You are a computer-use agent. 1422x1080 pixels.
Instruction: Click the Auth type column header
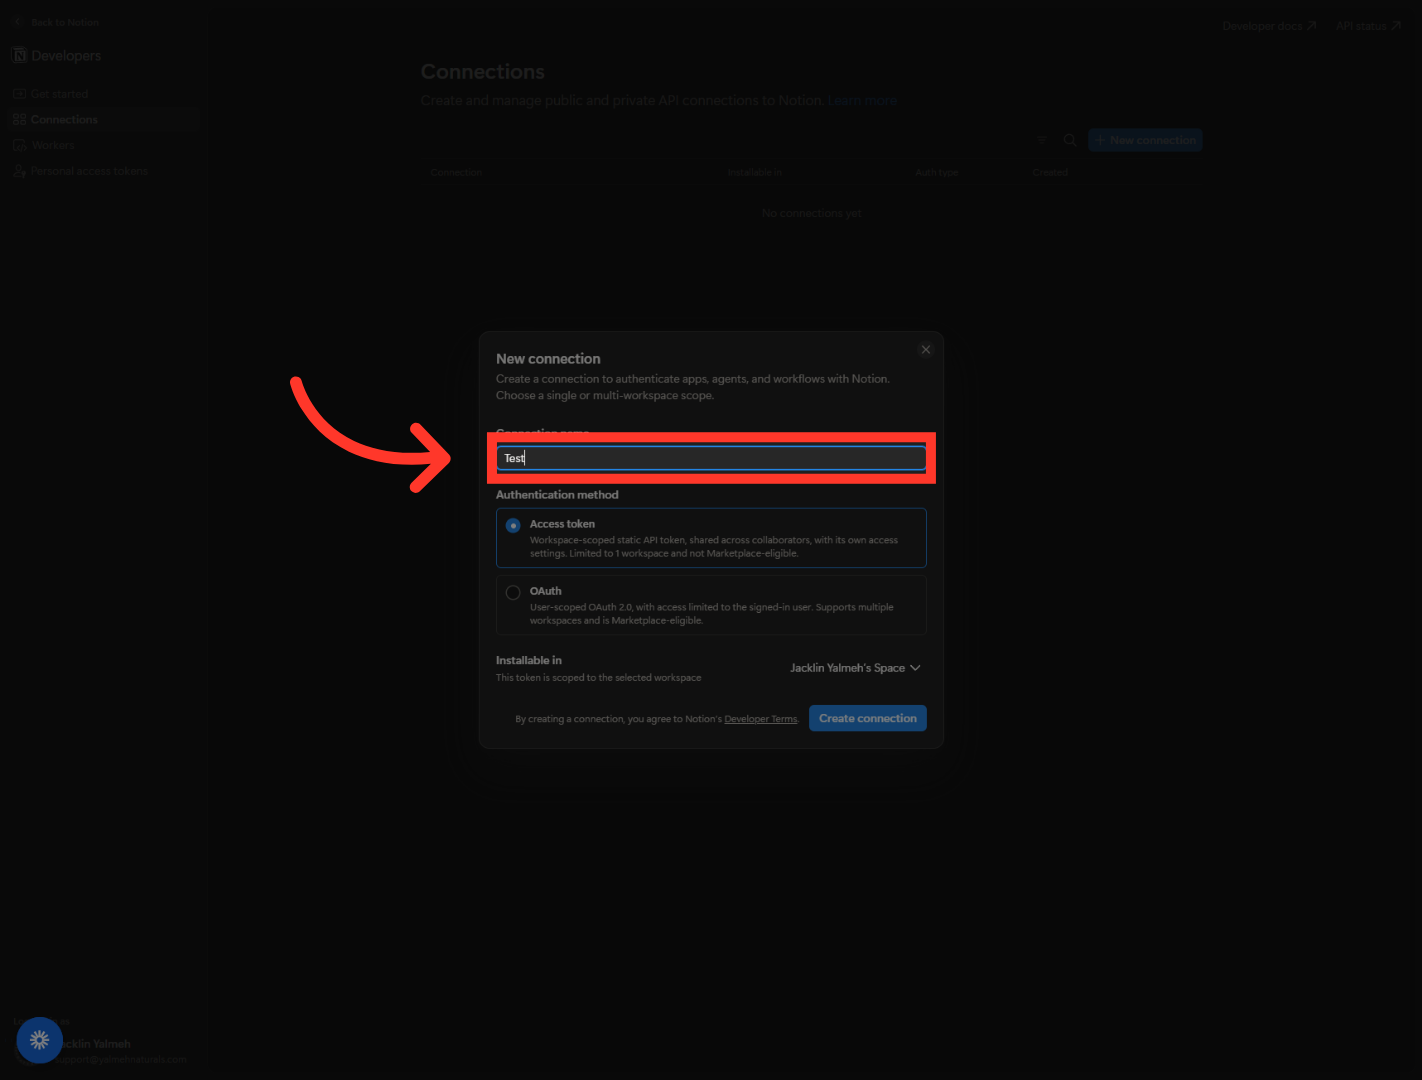pyautogui.click(x=937, y=173)
